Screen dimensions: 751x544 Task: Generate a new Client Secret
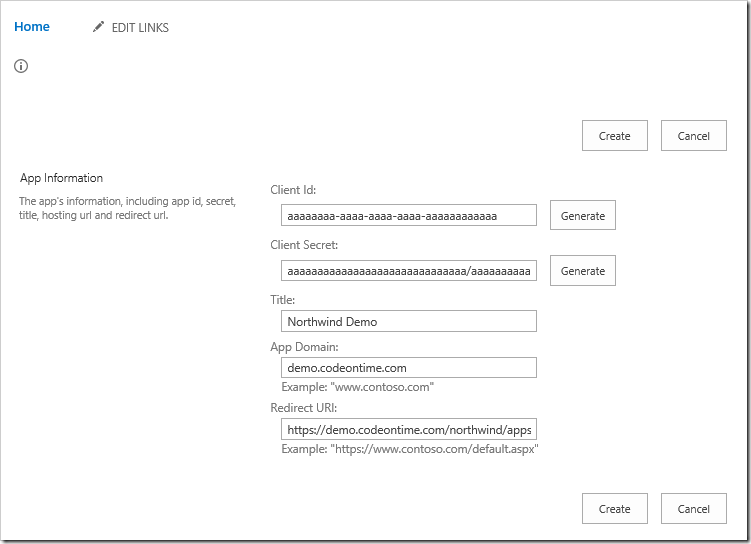point(582,271)
